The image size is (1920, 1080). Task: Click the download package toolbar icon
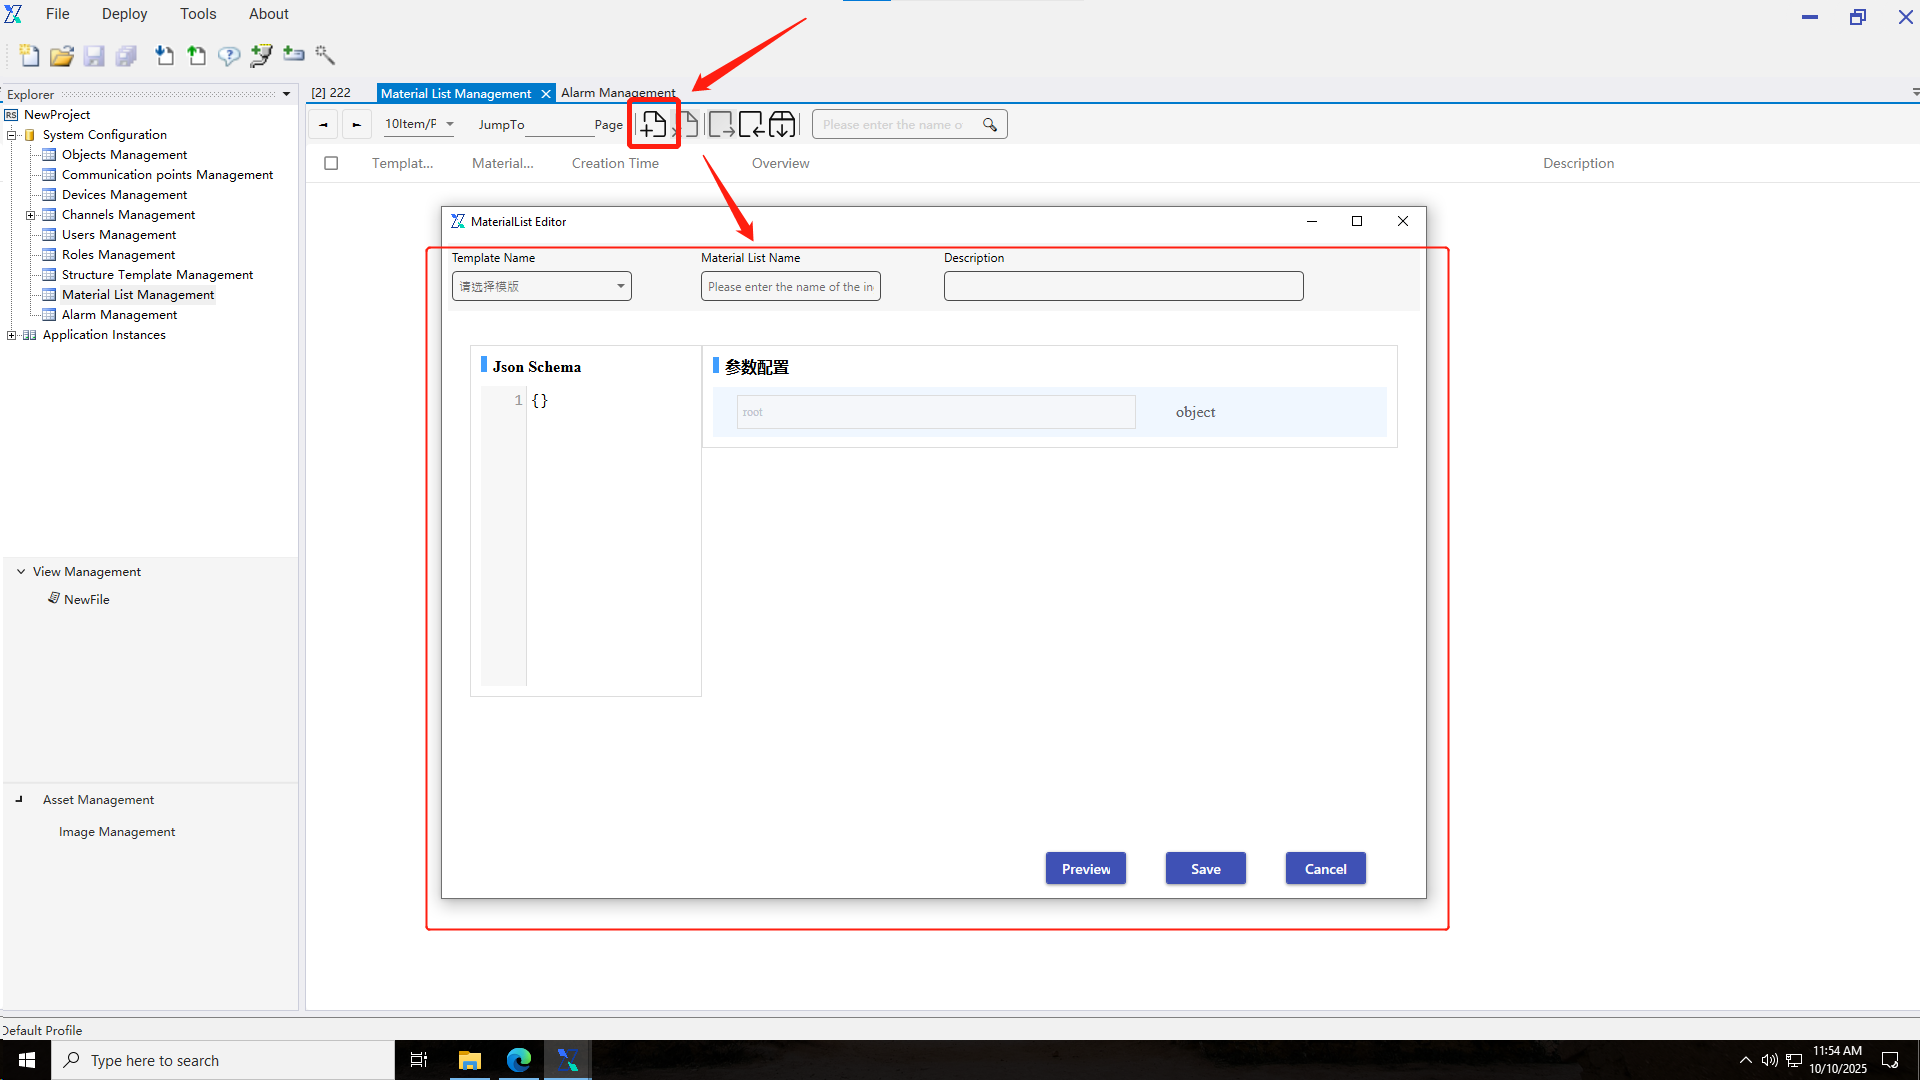pos(782,124)
